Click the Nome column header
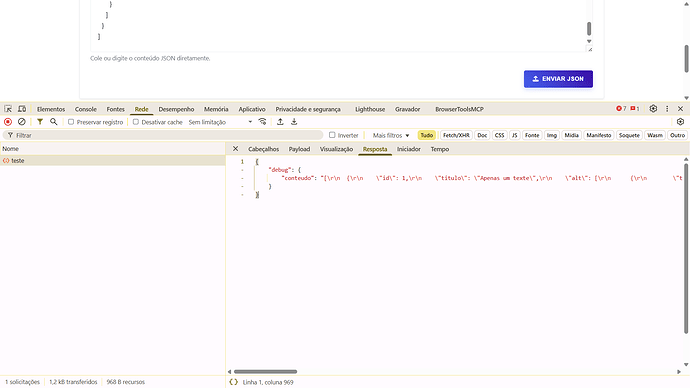Viewport: 690px width, 388px height. (113, 149)
